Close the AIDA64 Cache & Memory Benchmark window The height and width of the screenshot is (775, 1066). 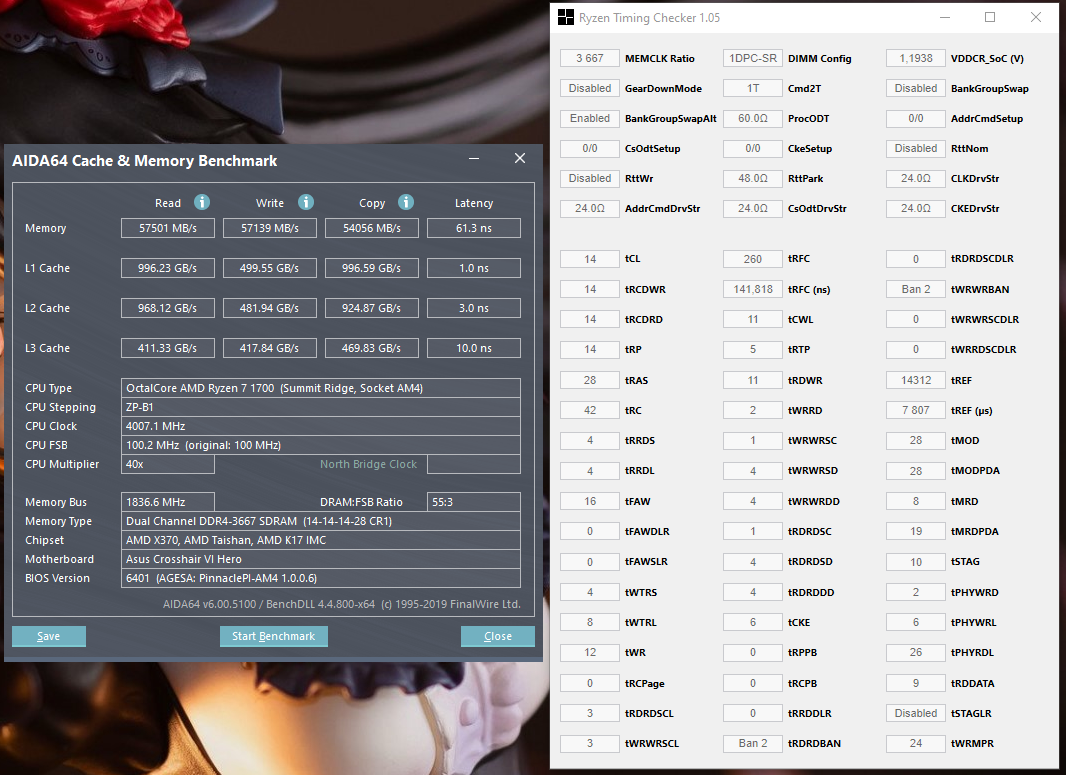519,159
